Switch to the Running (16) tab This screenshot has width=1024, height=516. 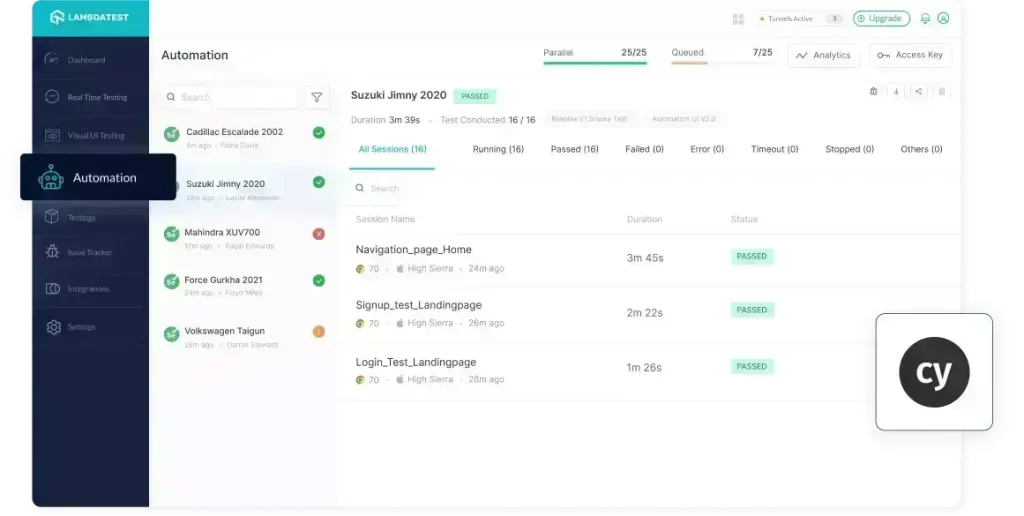click(498, 150)
